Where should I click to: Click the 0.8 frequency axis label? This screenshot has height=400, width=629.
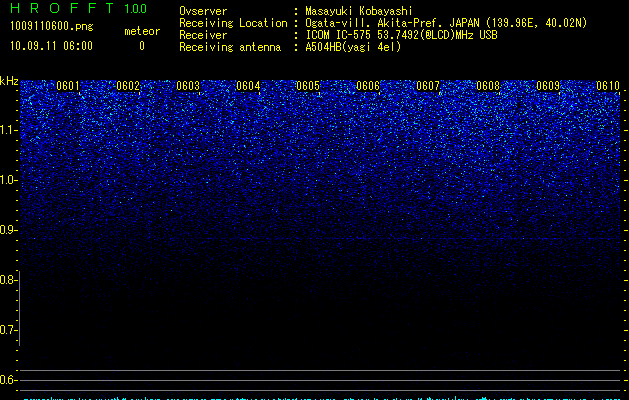pyautogui.click(x=8, y=280)
